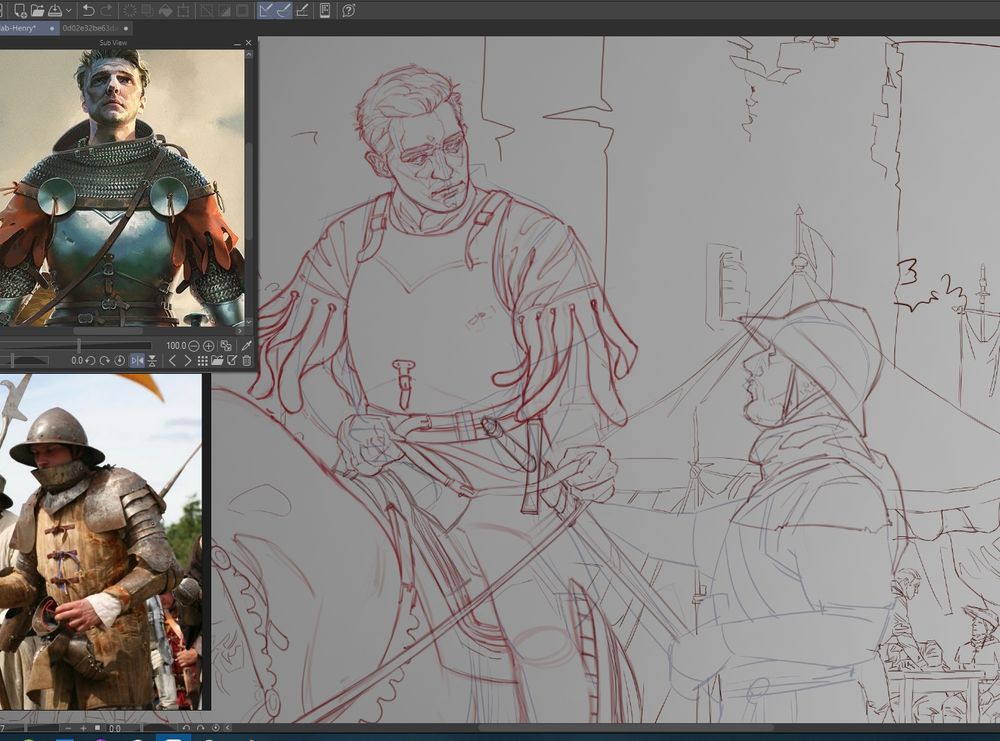This screenshot has height=741, width=1000.
Task: Reset Sub View image rotation
Action: pyautogui.click(x=119, y=361)
